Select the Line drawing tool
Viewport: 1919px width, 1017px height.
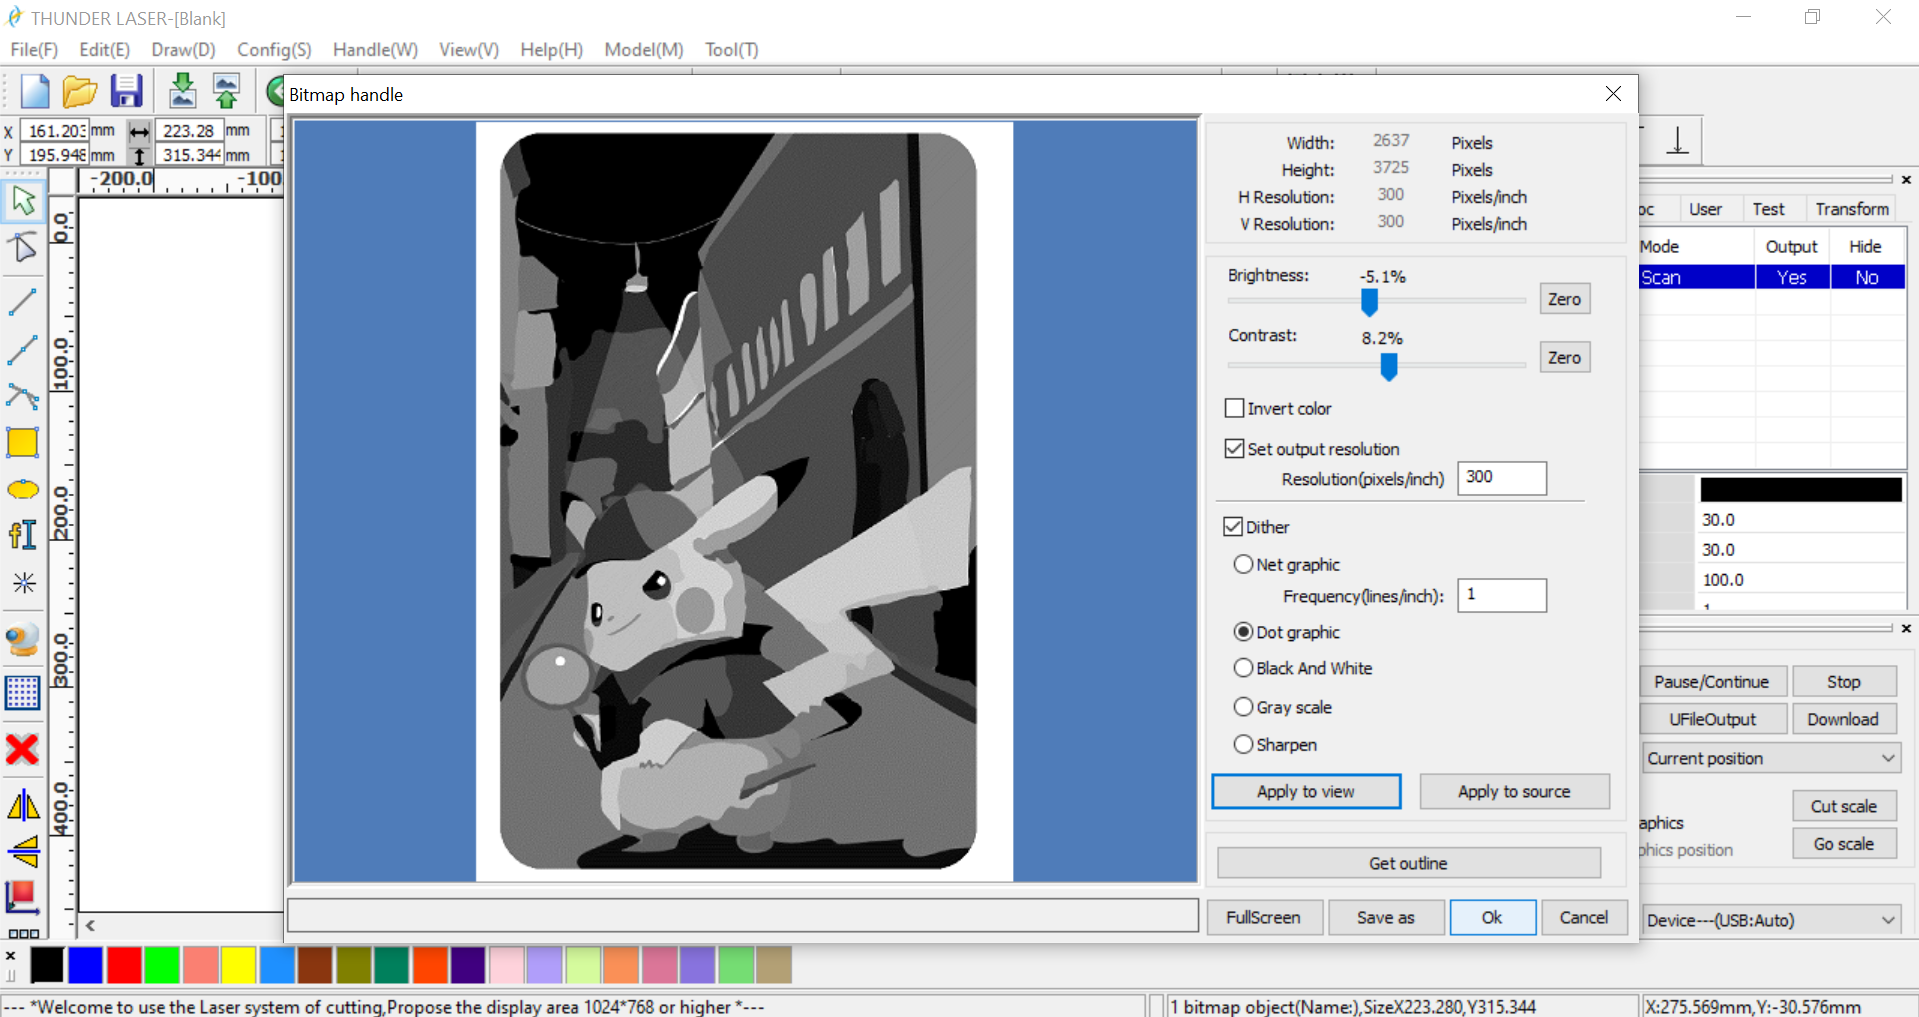click(x=23, y=301)
